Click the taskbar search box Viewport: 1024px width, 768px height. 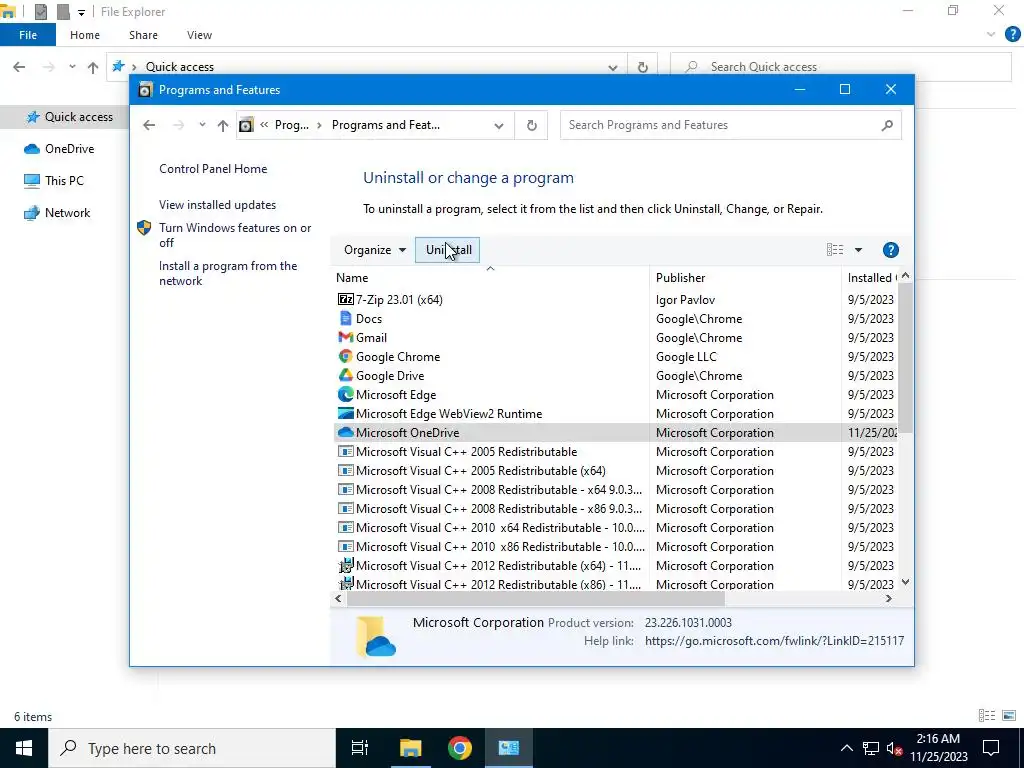[192, 748]
